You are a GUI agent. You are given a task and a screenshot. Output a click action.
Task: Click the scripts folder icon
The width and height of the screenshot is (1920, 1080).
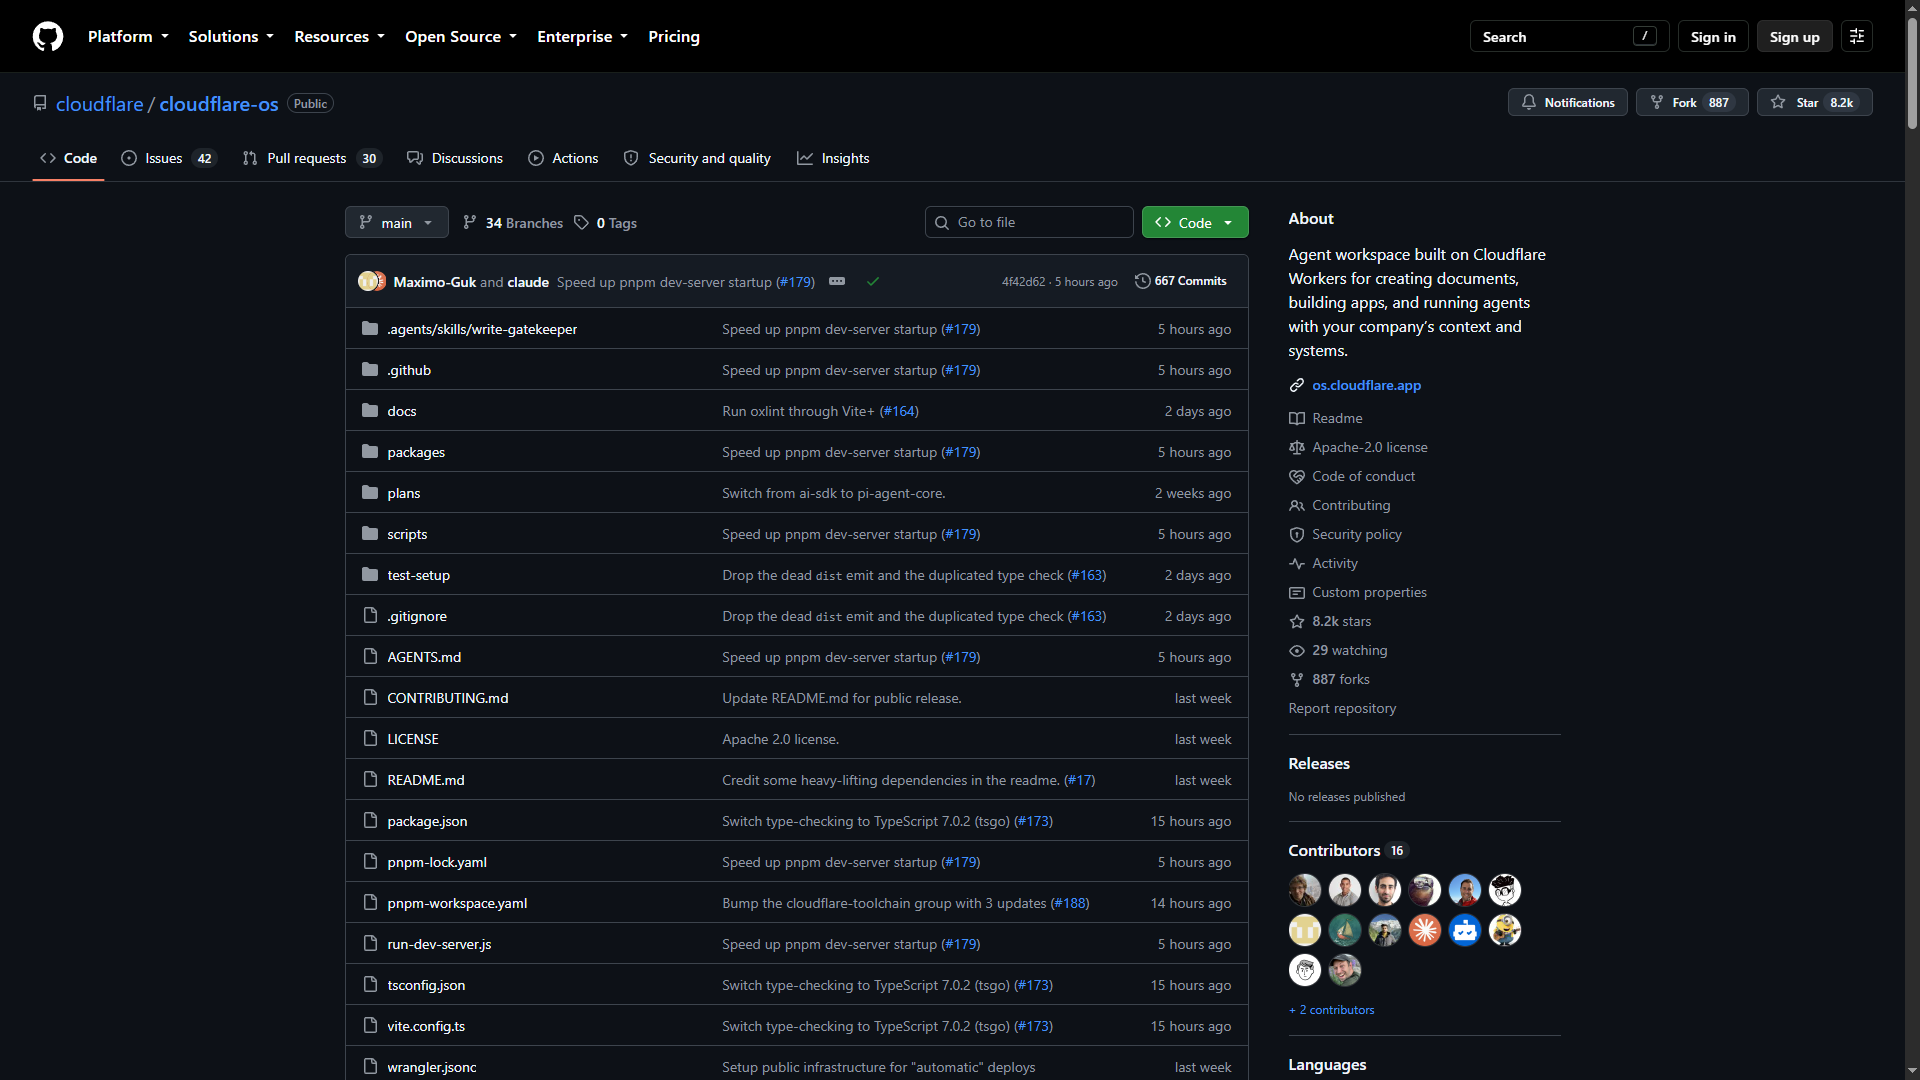370,534
